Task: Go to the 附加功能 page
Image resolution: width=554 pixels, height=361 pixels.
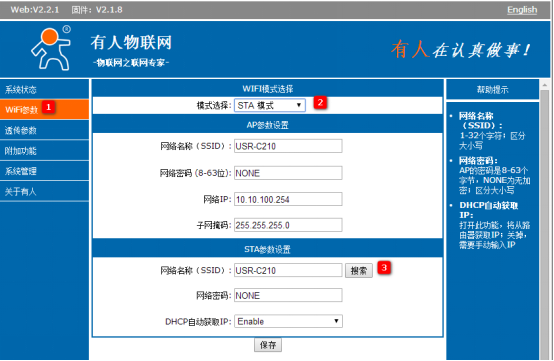Action: (x=44, y=151)
